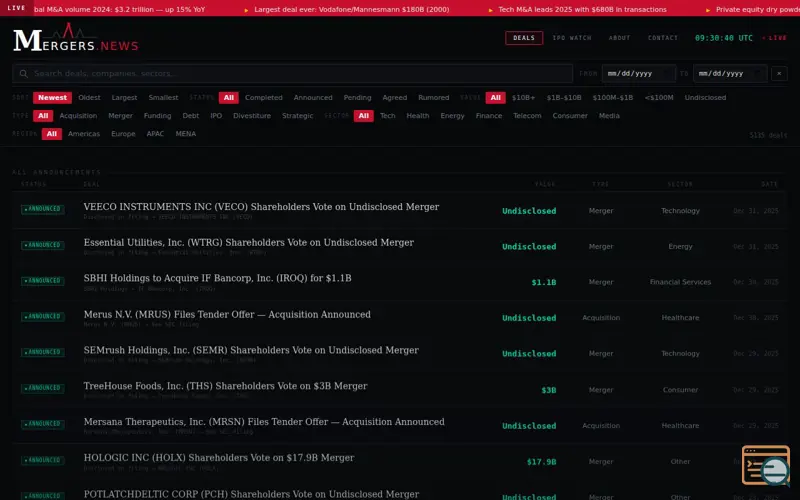The width and height of the screenshot is (800, 500).
Task: Sort deals by Oldest
Action: tap(89, 97)
